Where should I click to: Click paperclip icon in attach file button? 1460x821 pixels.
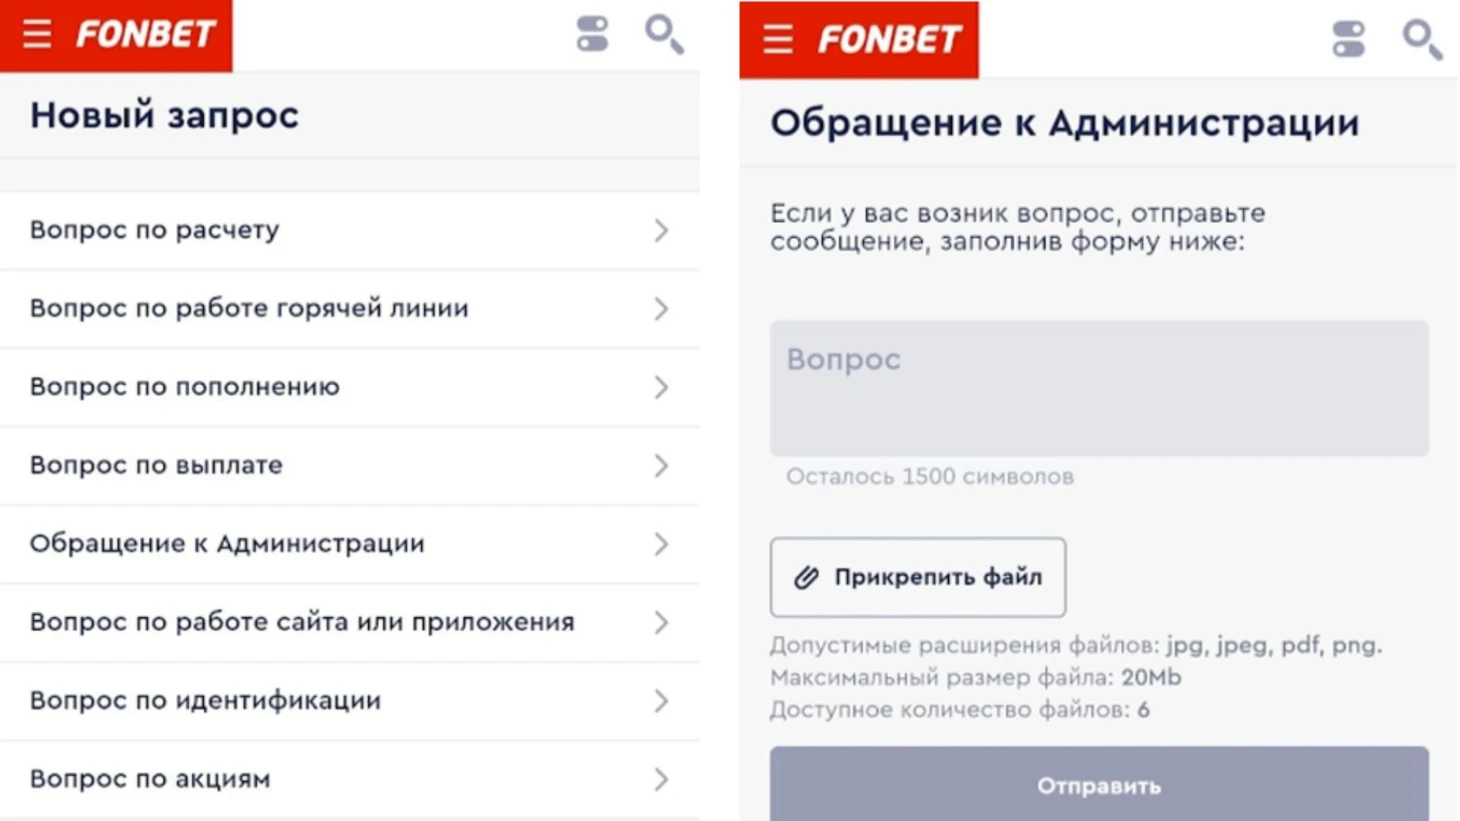[x=806, y=577]
